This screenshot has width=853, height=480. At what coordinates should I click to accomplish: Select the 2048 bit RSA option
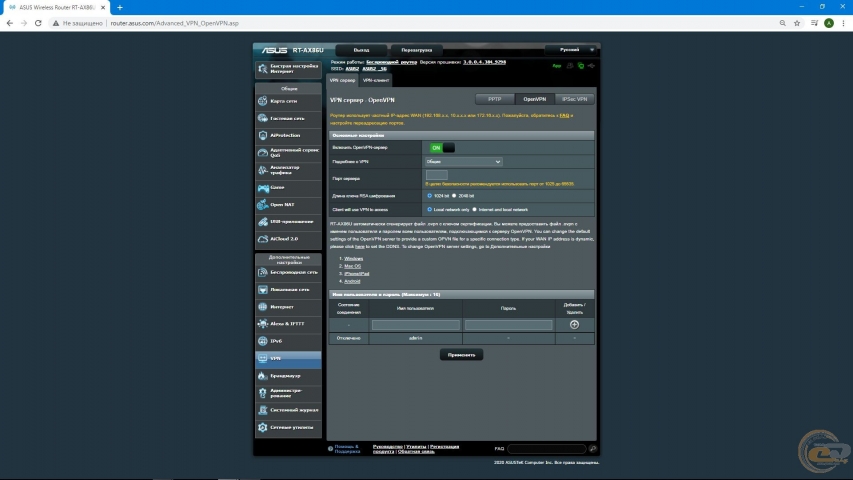(454, 195)
